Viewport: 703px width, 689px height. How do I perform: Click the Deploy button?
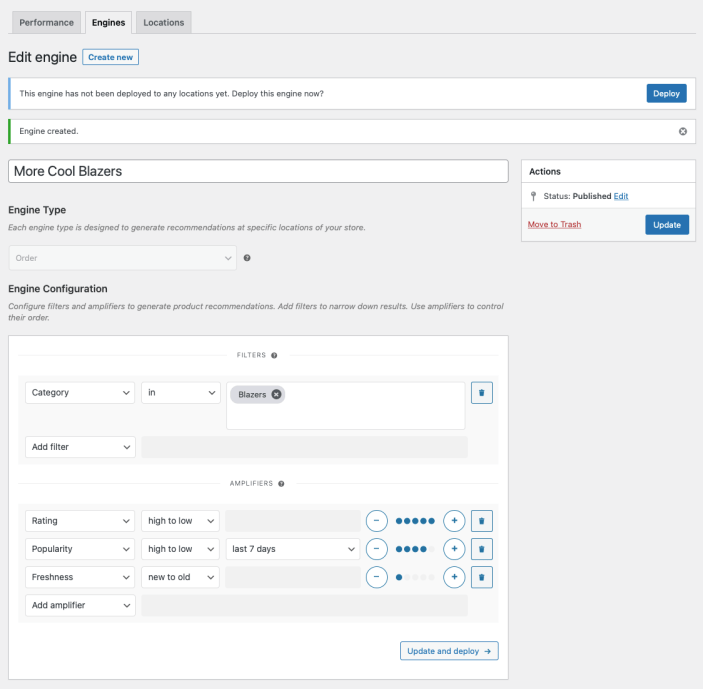(x=666, y=93)
